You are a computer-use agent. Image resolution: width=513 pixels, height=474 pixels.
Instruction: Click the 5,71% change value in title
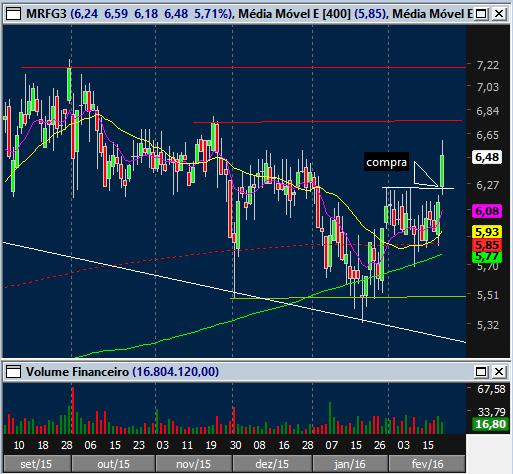[212, 14]
